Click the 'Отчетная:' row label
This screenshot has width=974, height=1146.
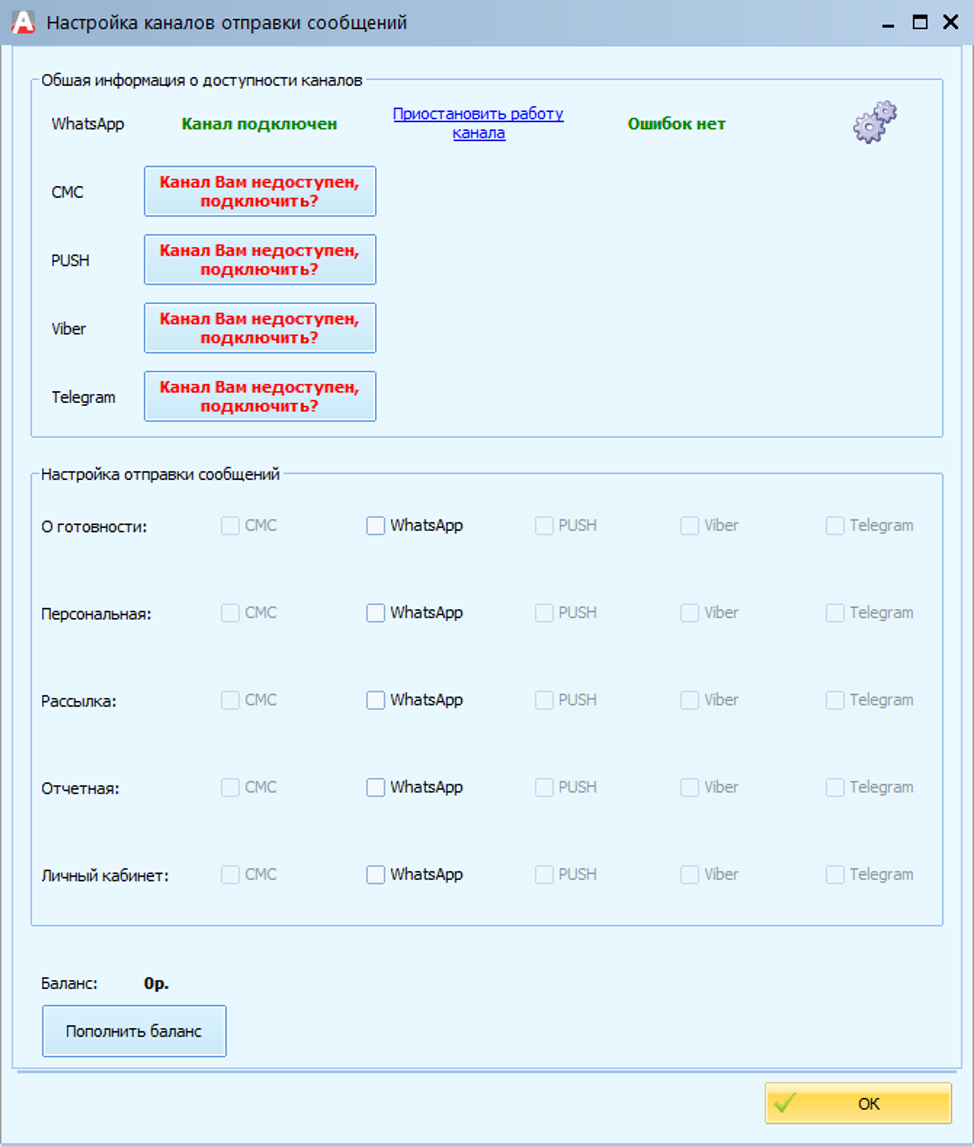80,789
